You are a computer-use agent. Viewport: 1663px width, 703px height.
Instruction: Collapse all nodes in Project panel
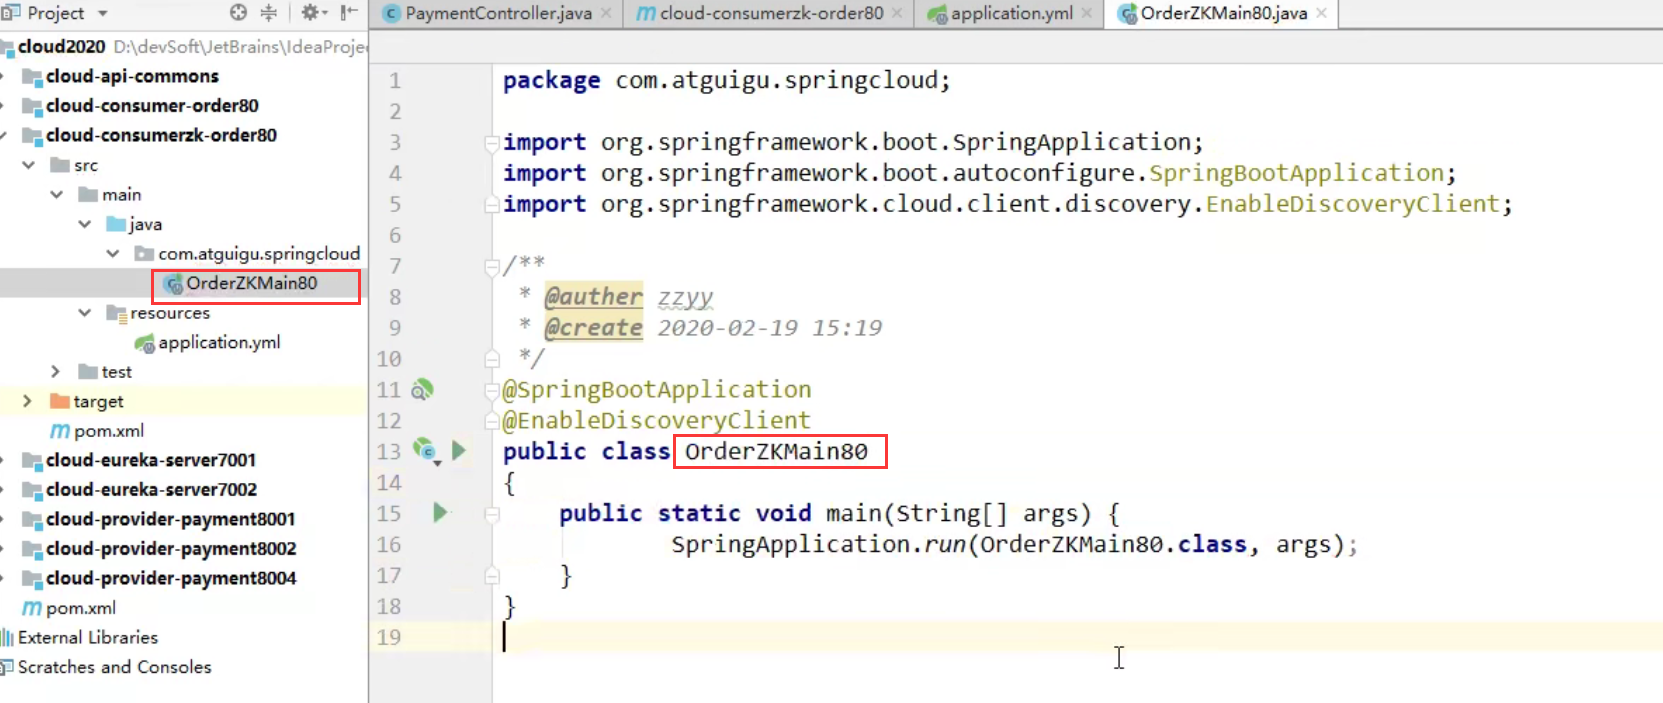click(x=268, y=13)
